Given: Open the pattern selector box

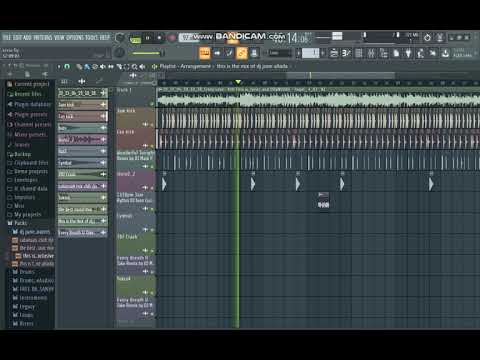Looking at the screenshot, I should [x=310, y=53].
